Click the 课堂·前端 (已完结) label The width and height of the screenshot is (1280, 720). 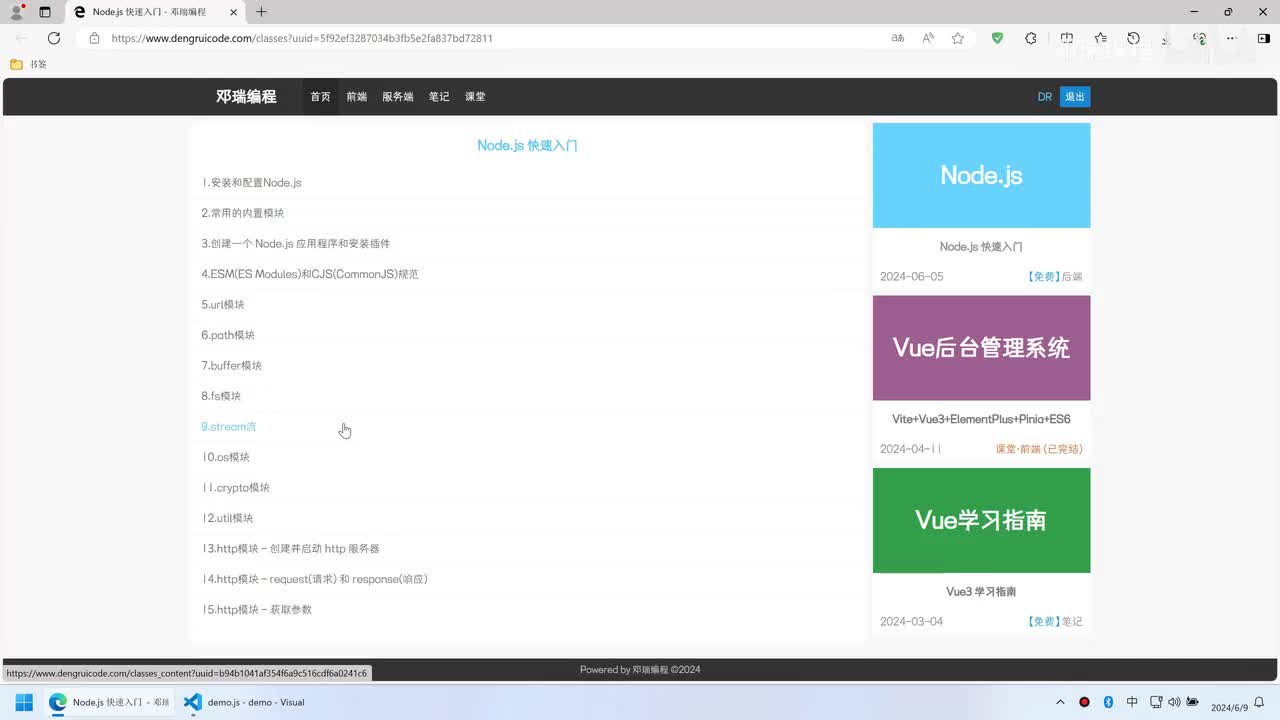pos(1039,449)
